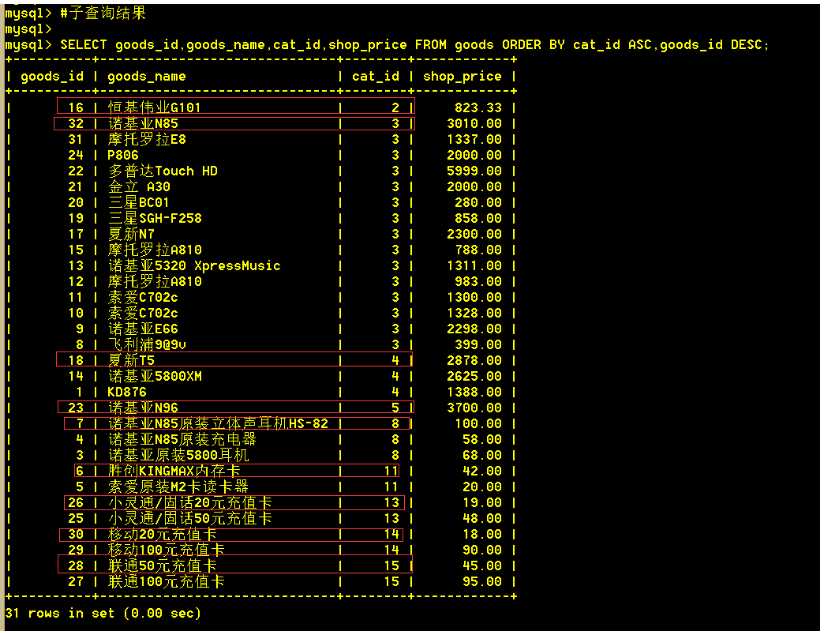Click the price 19.00

pyautogui.click(x=482, y=503)
